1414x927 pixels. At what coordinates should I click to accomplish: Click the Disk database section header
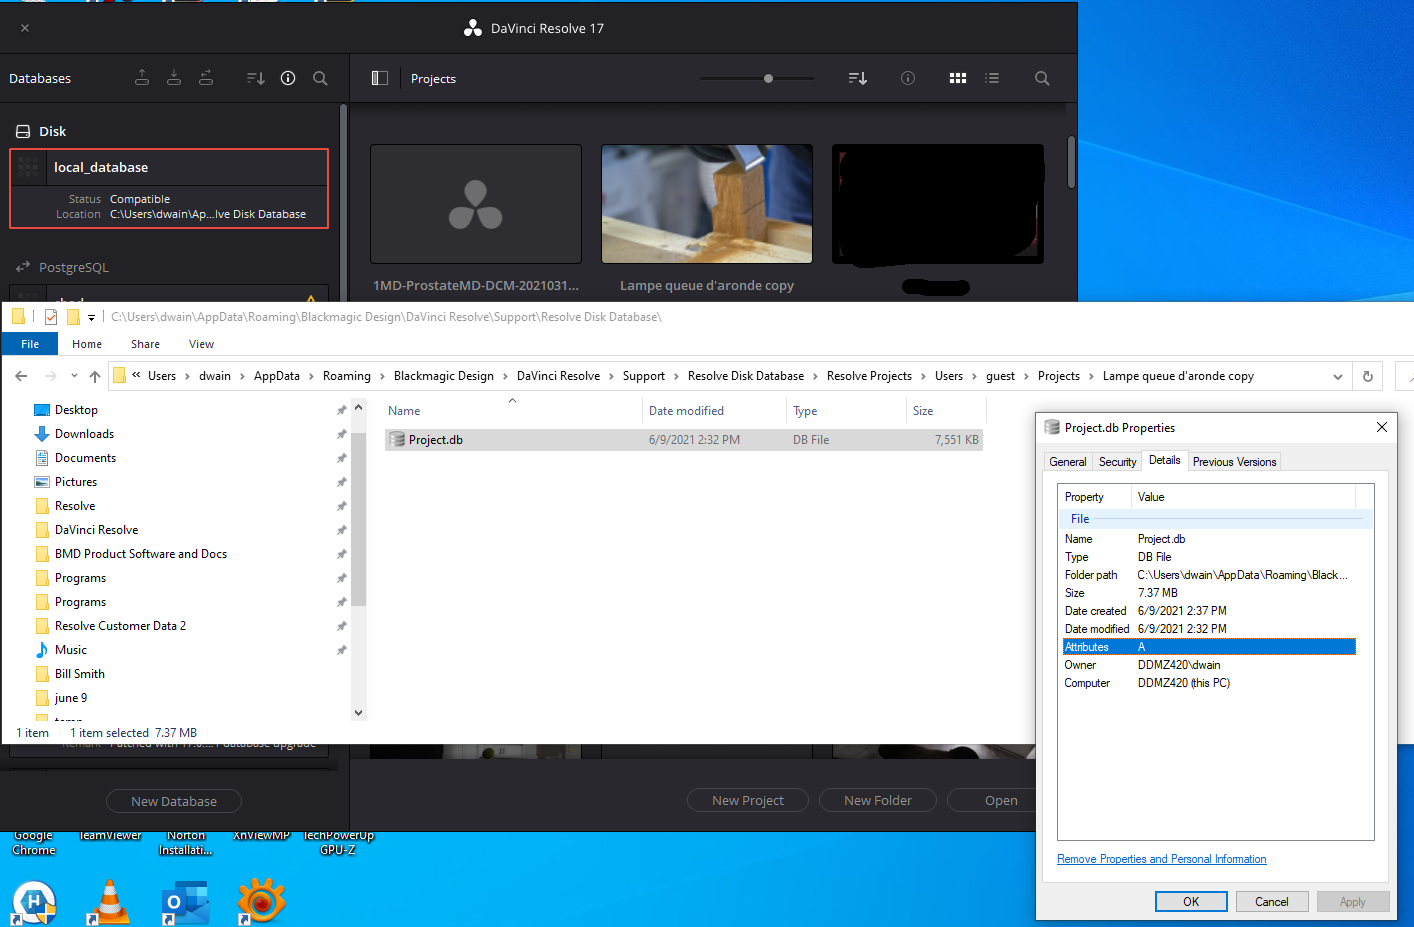[41, 131]
